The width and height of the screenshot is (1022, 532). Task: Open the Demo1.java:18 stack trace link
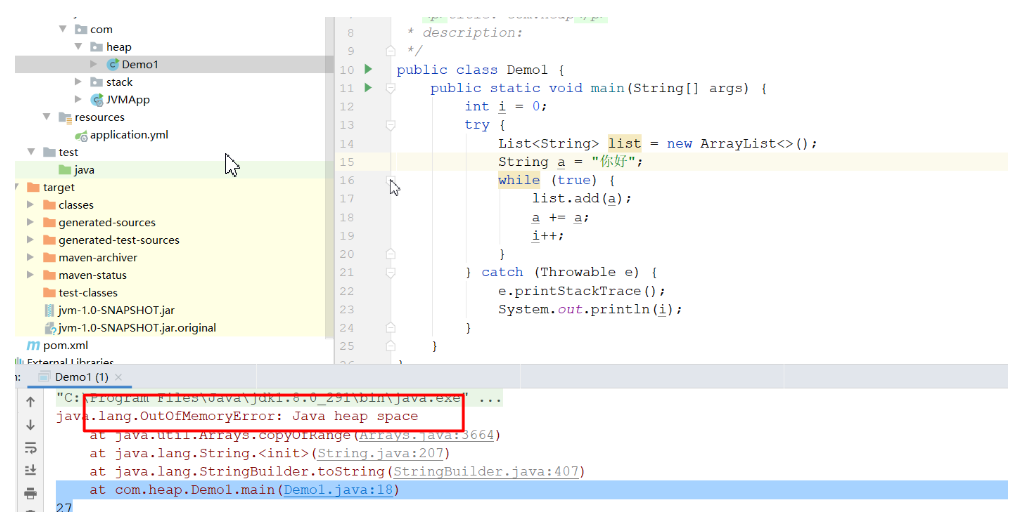[339, 490]
